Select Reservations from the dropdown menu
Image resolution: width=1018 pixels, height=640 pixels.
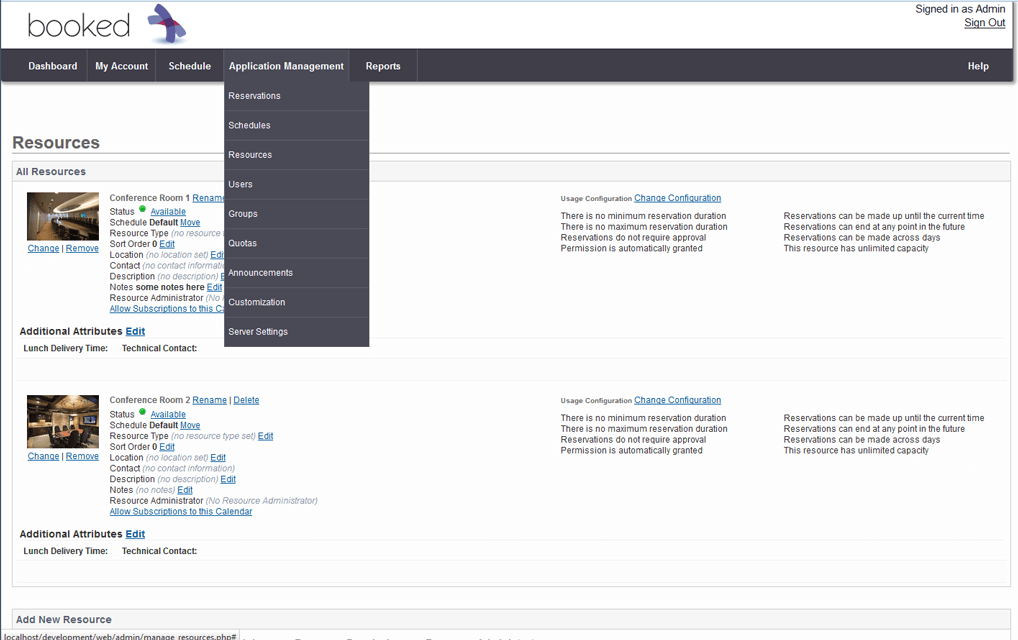click(x=255, y=96)
